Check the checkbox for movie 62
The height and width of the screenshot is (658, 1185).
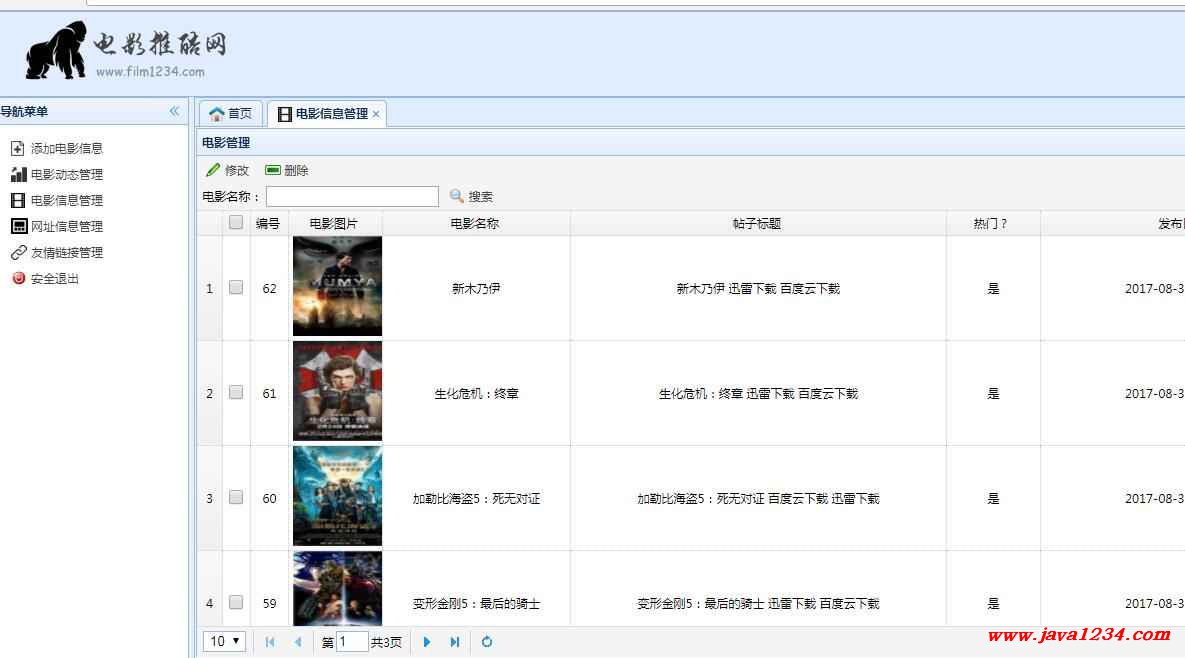(236, 288)
